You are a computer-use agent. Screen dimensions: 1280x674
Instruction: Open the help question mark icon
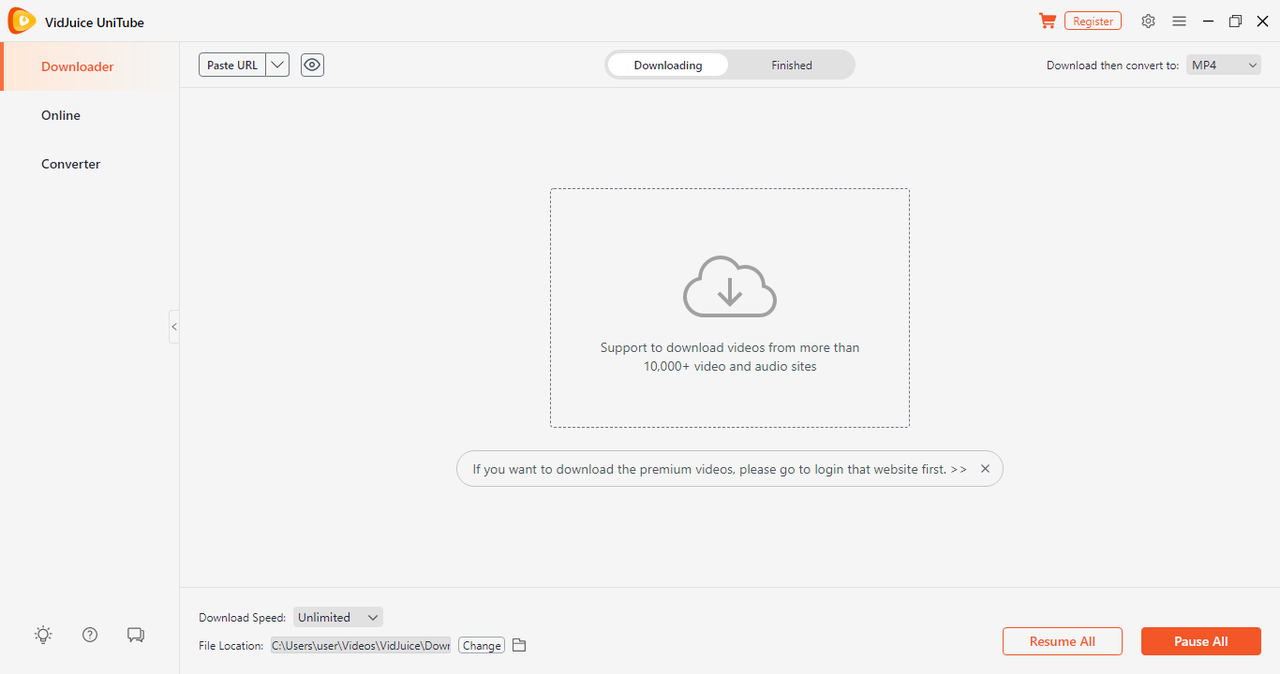(90, 634)
